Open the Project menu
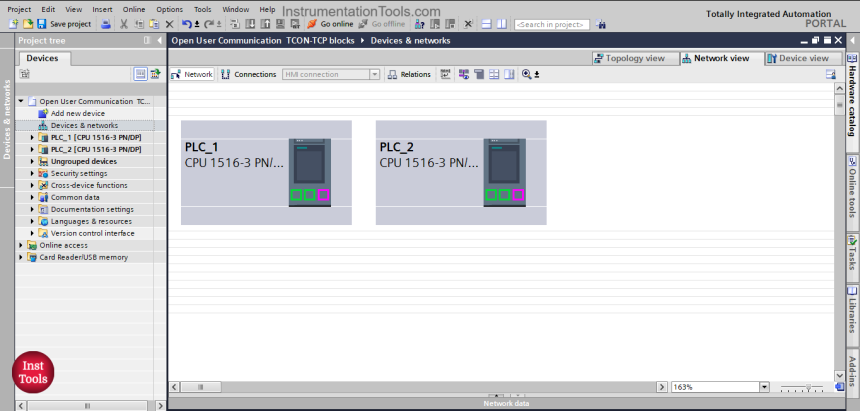 click(x=19, y=9)
